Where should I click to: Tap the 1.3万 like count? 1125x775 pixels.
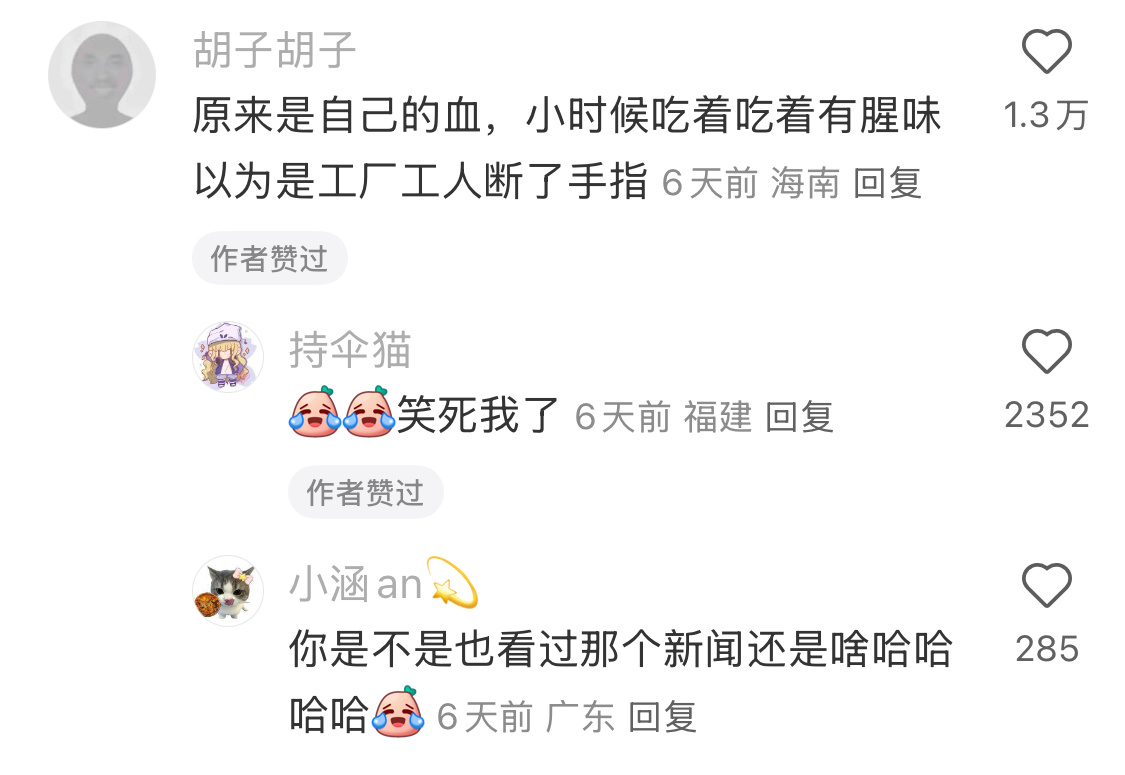[x=1046, y=115]
